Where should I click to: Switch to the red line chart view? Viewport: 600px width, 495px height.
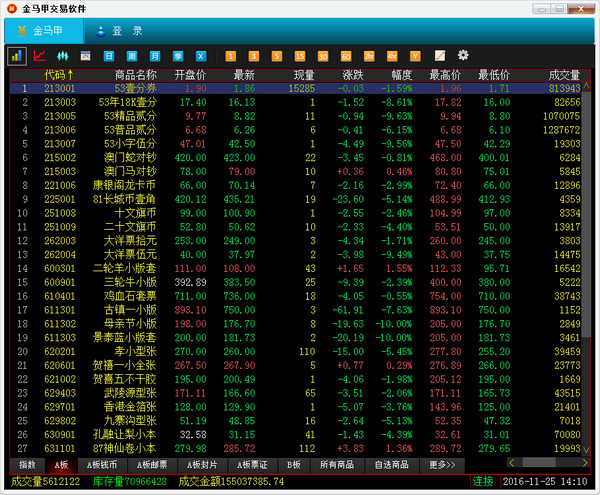click(x=39, y=56)
